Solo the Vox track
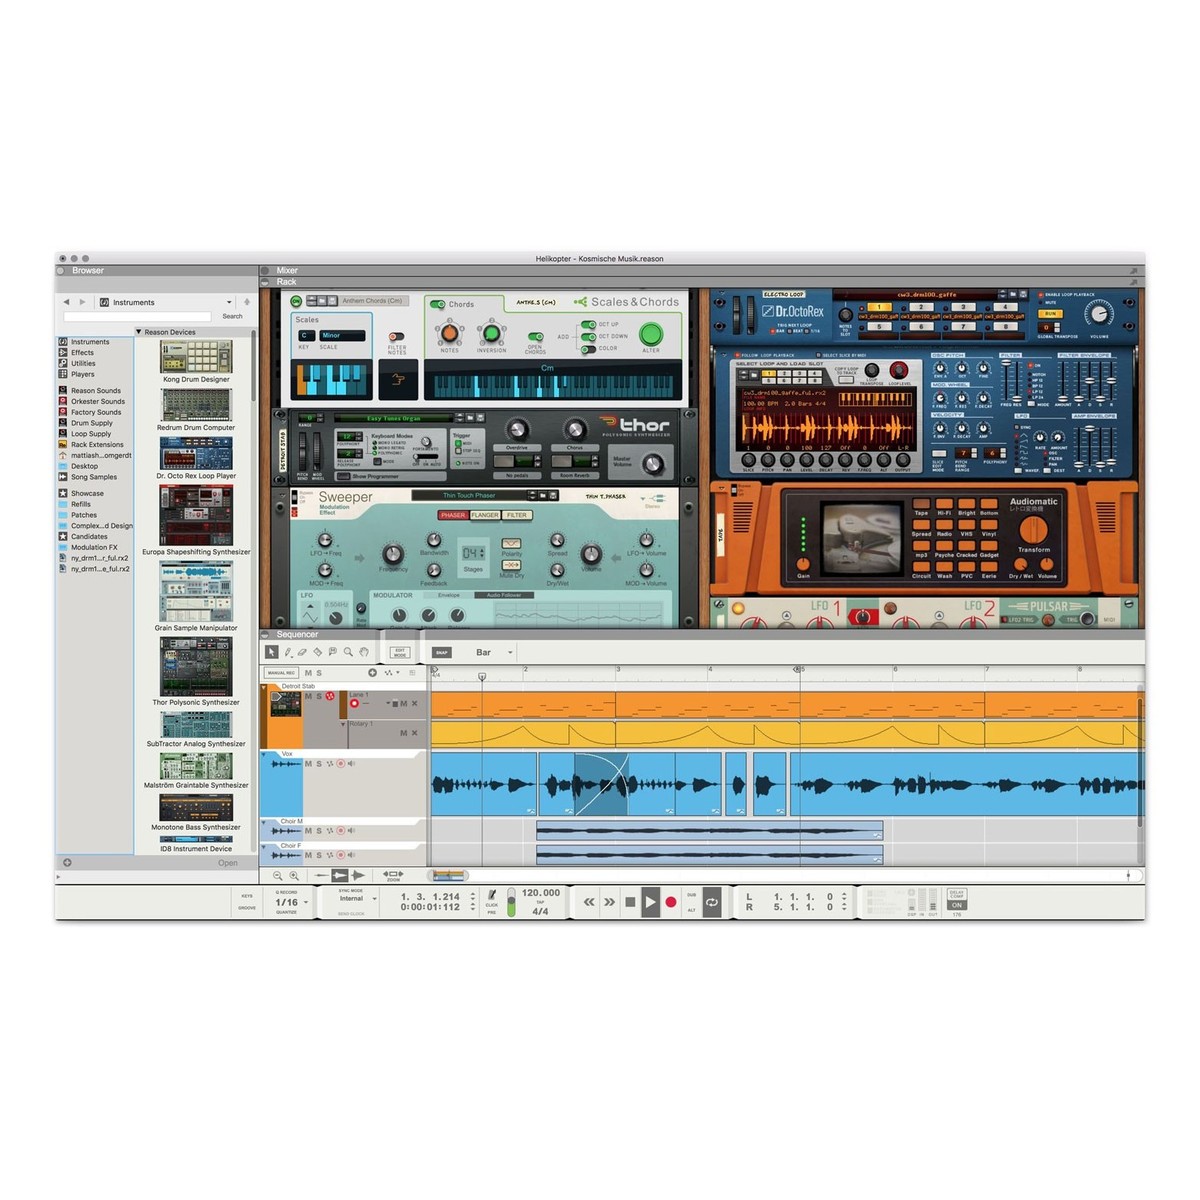1200x1200 pixels. coord(319,764)
